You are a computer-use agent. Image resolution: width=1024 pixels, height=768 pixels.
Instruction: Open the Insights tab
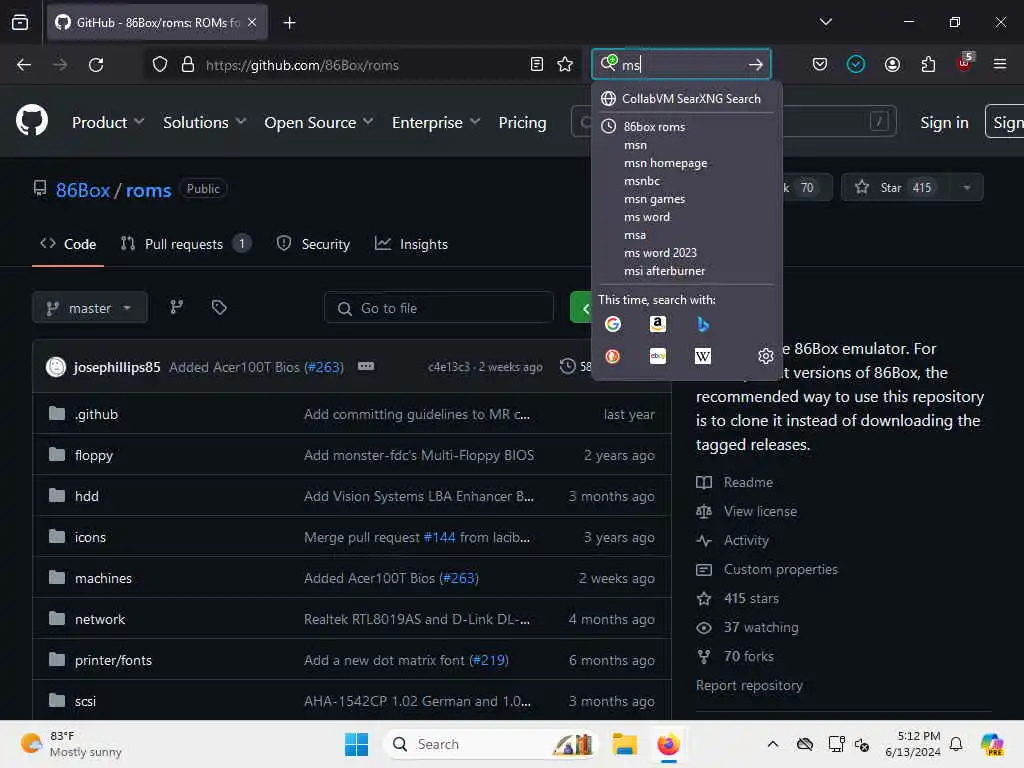[x=411, y=244]
